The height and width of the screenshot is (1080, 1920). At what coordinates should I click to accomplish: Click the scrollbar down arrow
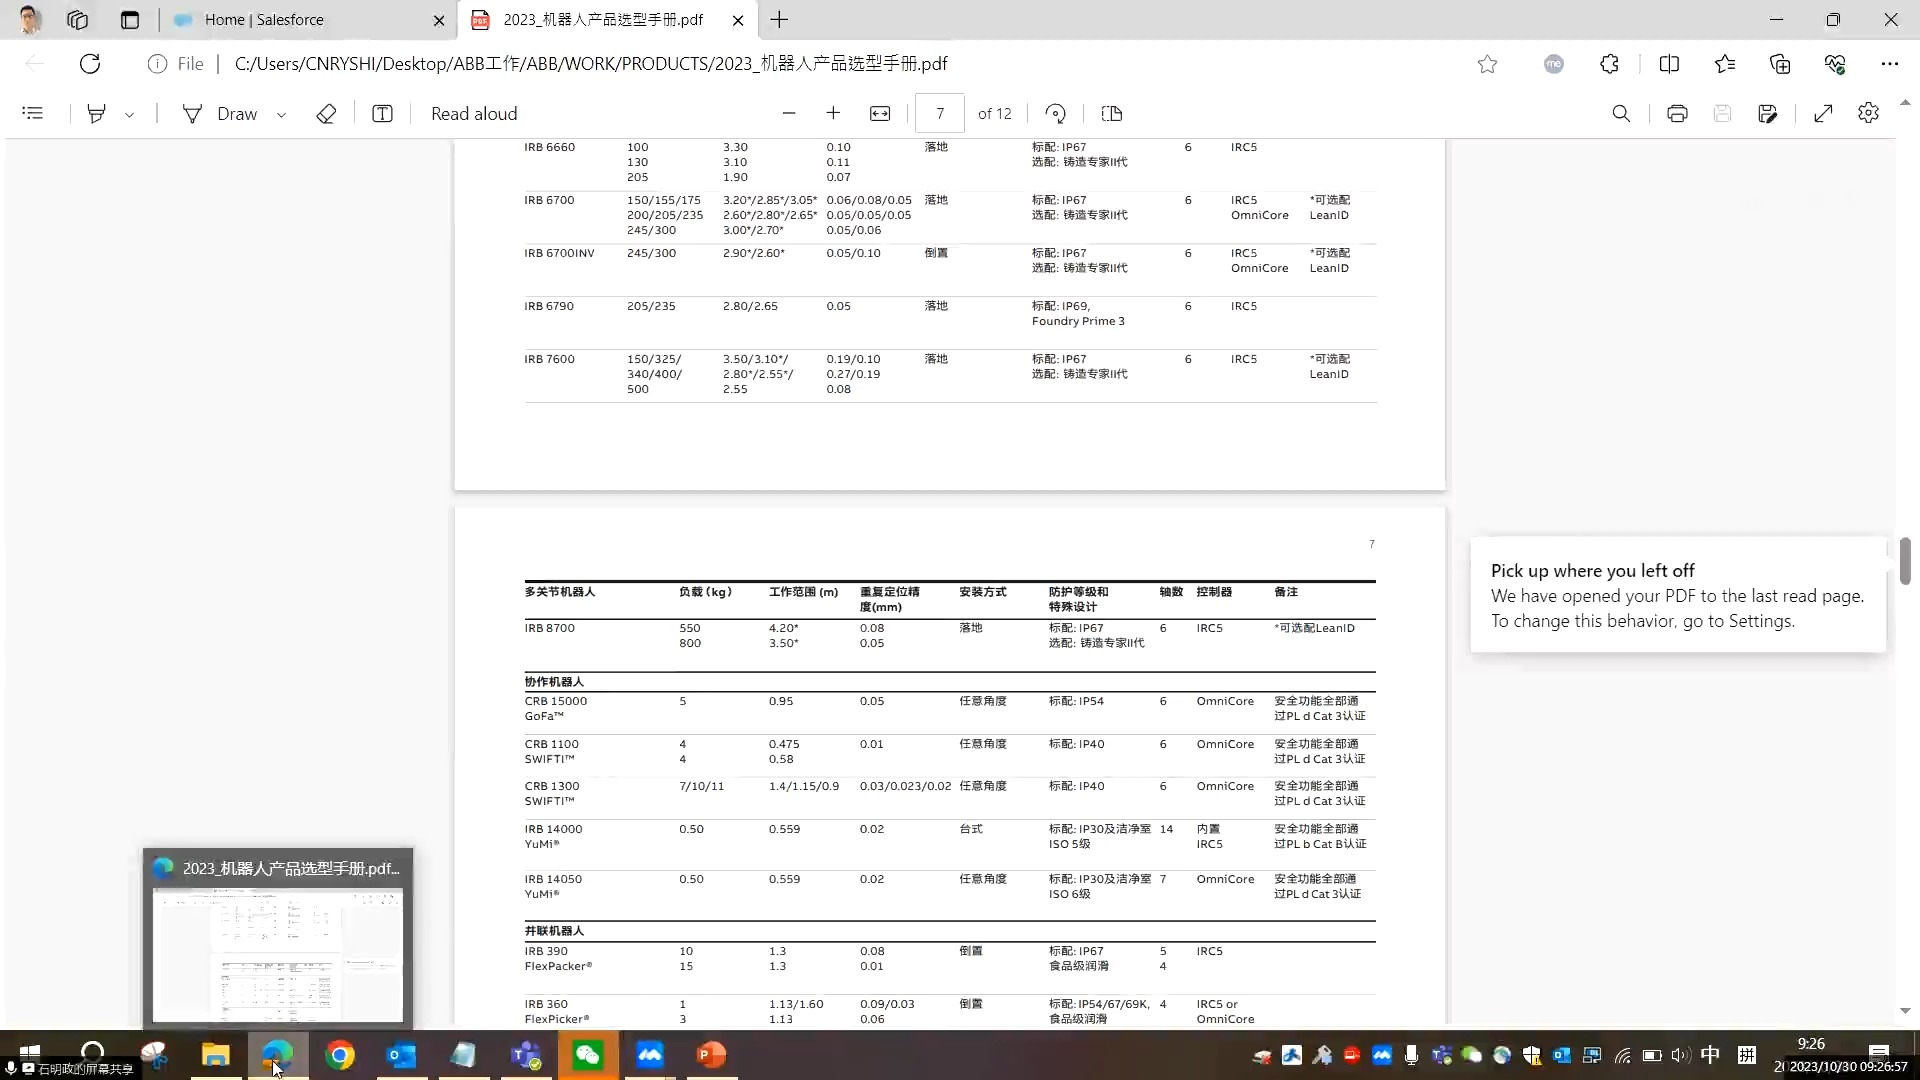pyautogui.click(x=1905, y=1011)
